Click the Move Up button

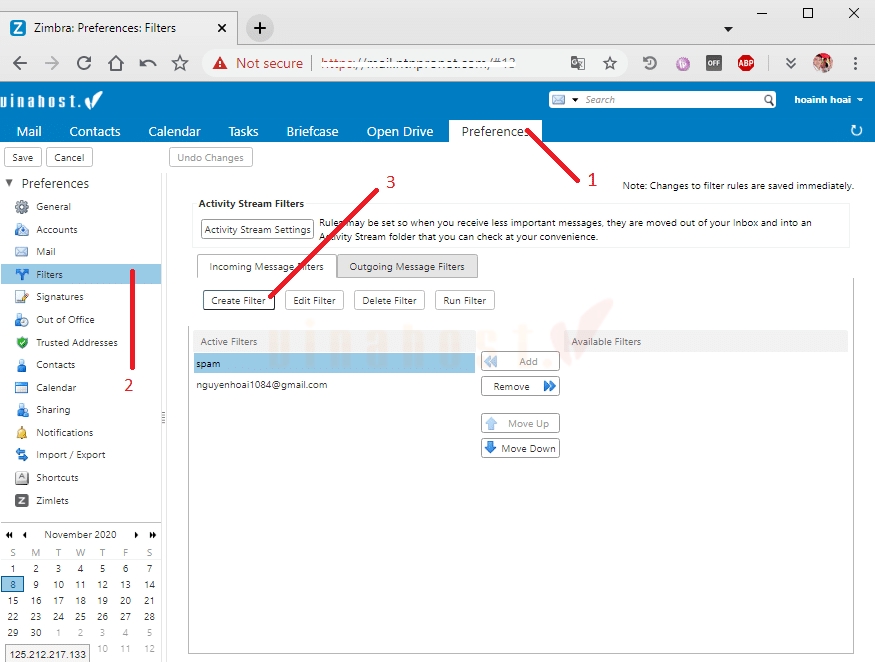520,423
